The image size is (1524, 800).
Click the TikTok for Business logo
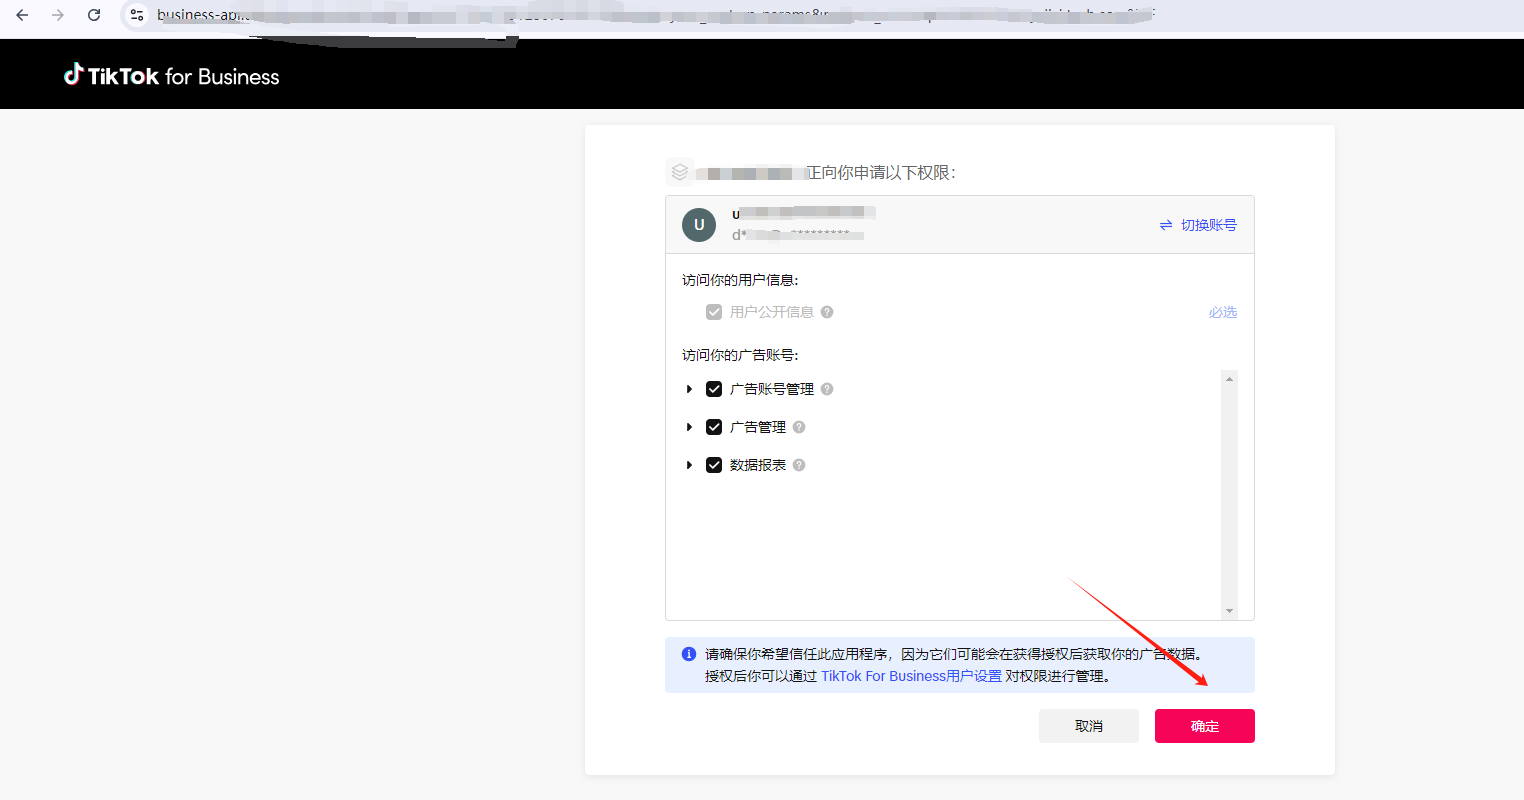[x=172, y=76]
